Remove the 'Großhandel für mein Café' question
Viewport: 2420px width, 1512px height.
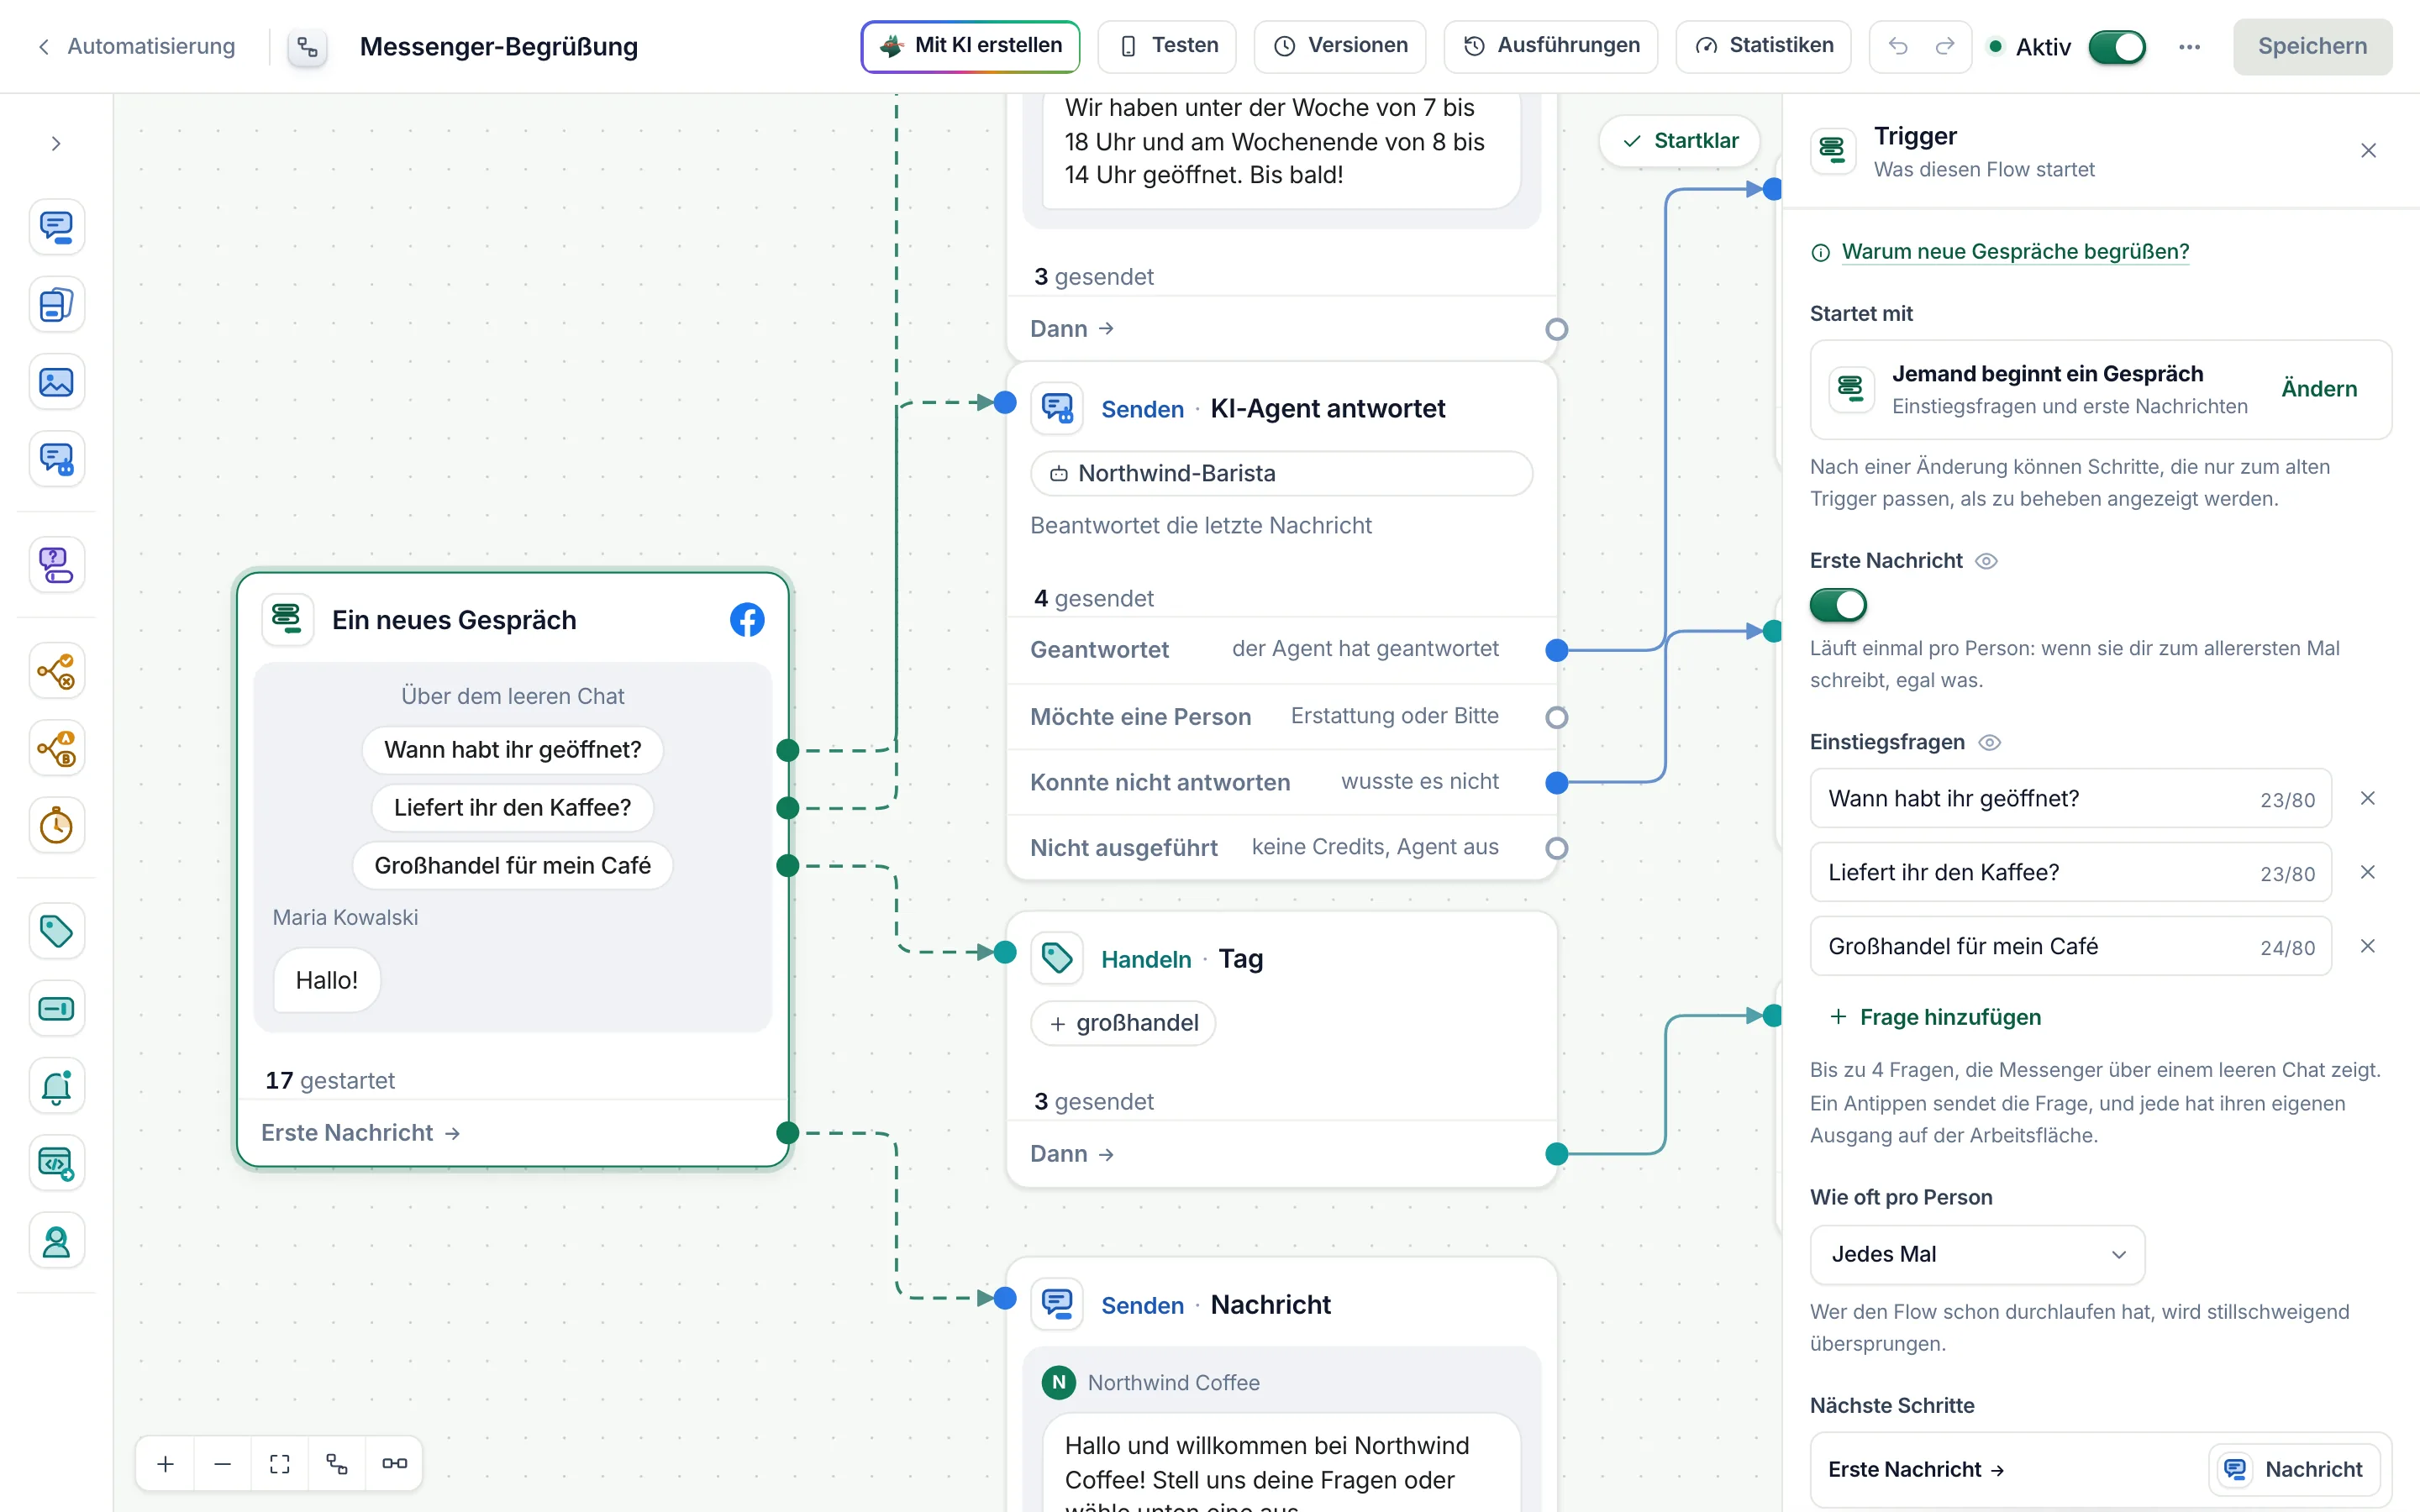point(2367,946)
